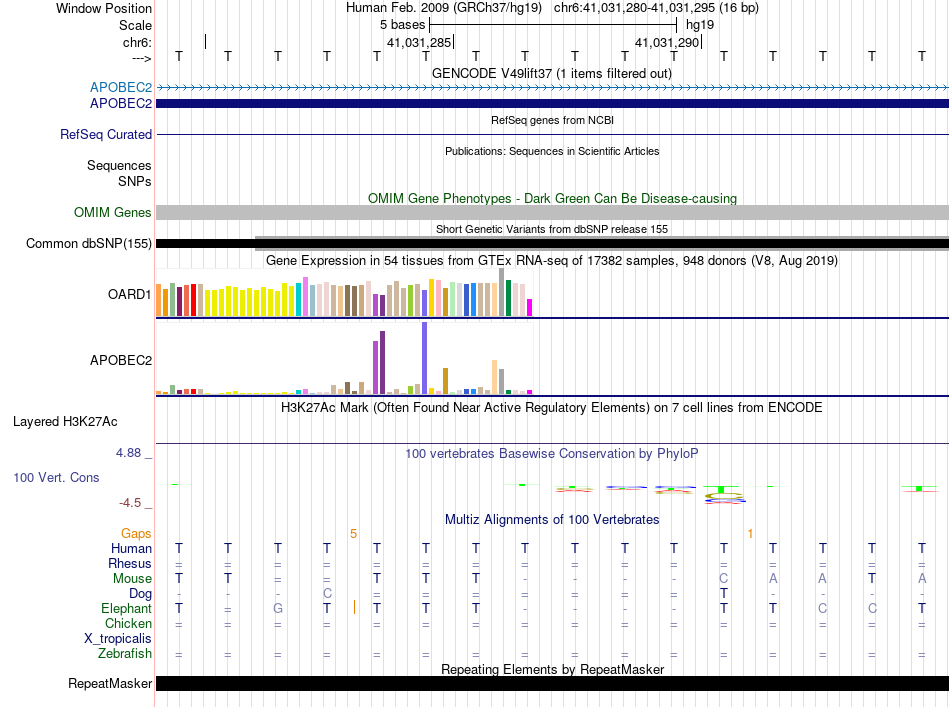Click the 'SNPs' publications track label

(135, 181)
